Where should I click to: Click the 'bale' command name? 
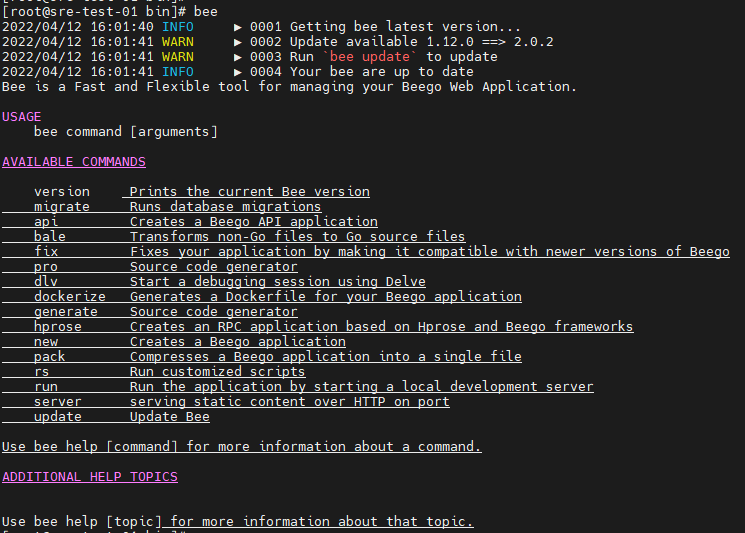(x=49, y=237)
